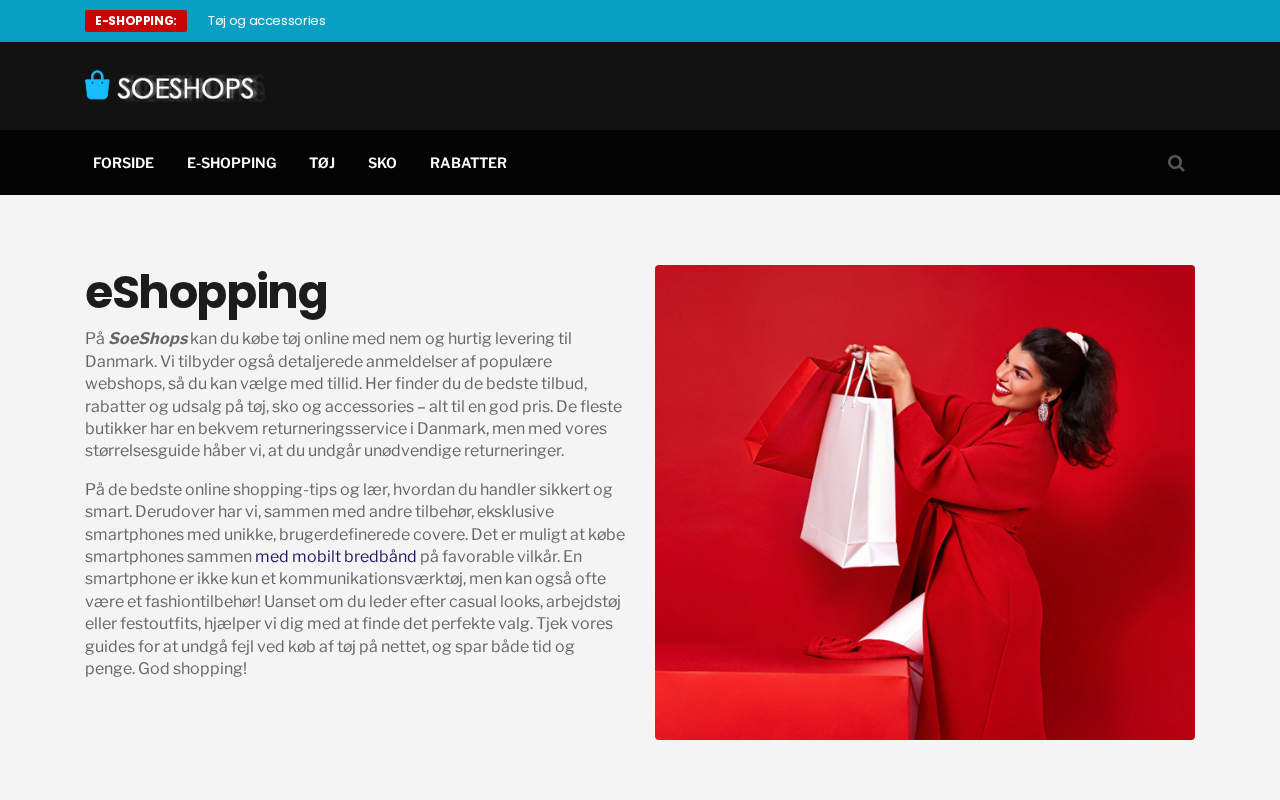Image resolution: width=1280 pixels, height=800 pixels.
Task: Open the E-SHOPPING navigation item
Action: click(231, 163)
